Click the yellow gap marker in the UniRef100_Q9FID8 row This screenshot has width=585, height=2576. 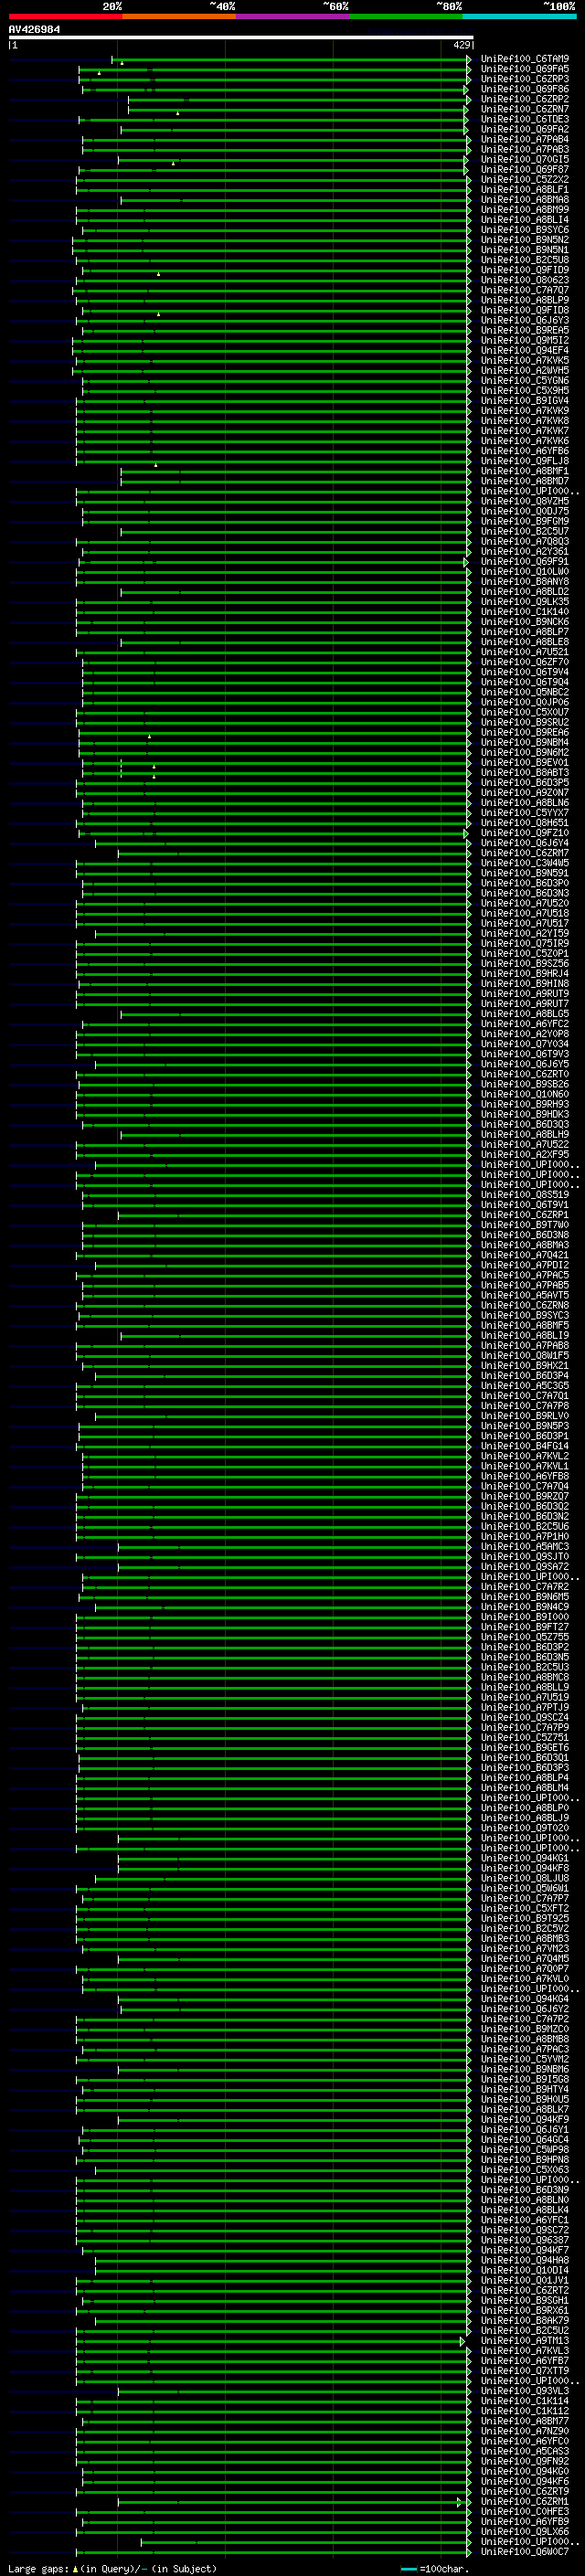point(158,314)
